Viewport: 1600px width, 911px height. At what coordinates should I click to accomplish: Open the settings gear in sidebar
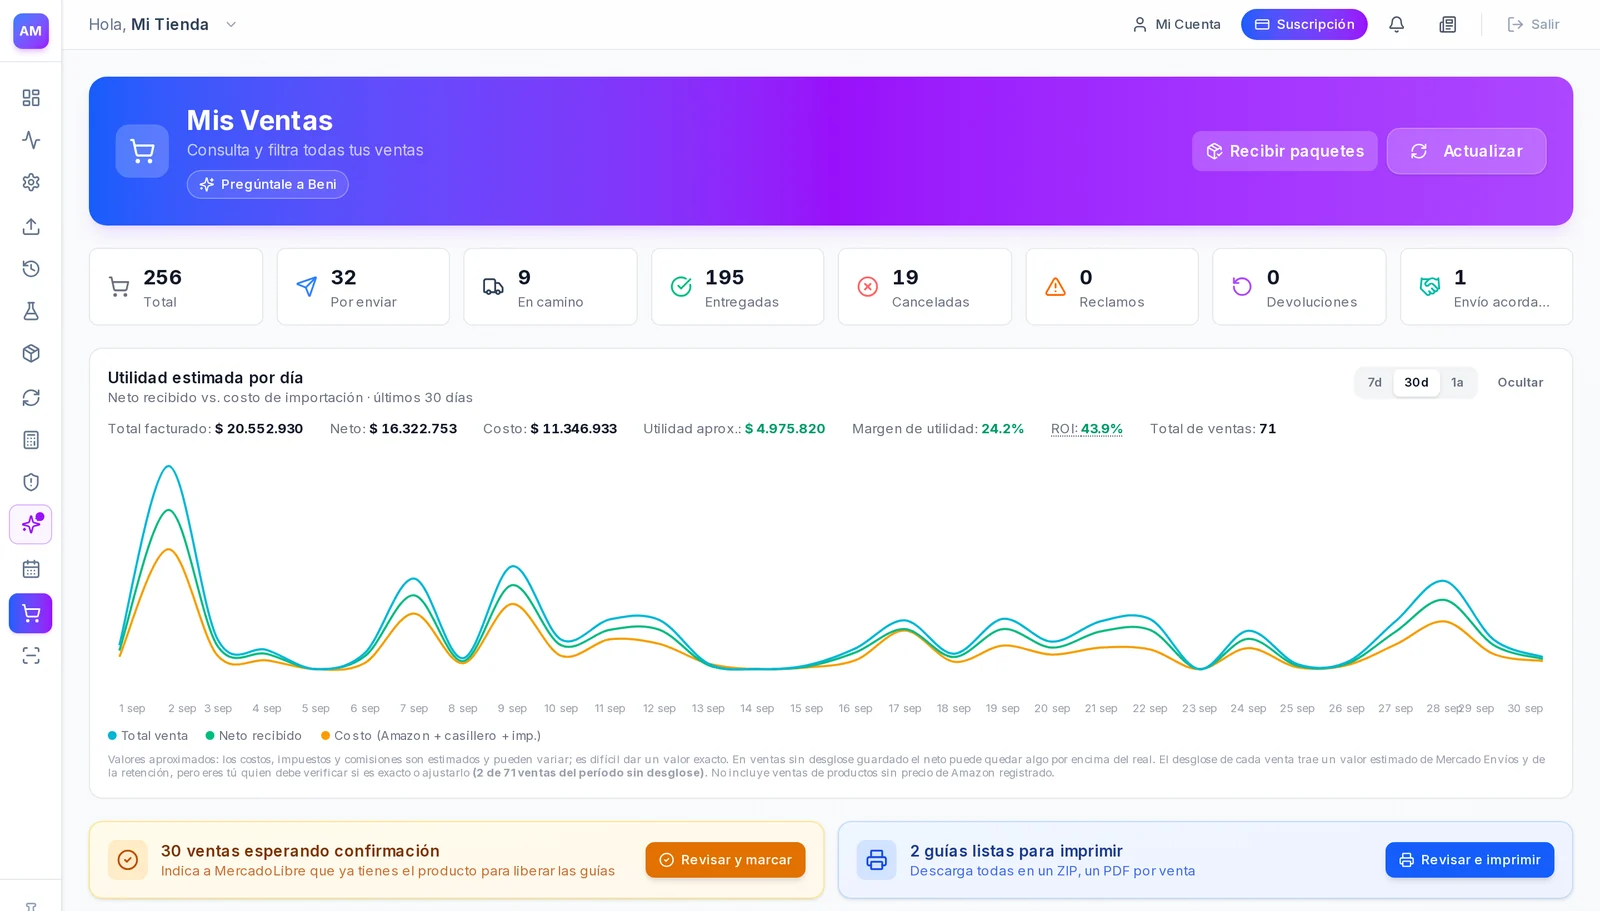pyautogui.click(x=31, y=182)
